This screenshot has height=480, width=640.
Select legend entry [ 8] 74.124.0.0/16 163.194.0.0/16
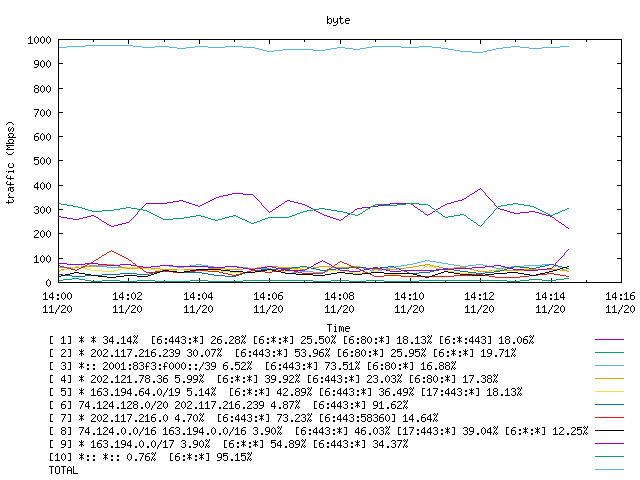pyautogui.click(x=318, y=431)
